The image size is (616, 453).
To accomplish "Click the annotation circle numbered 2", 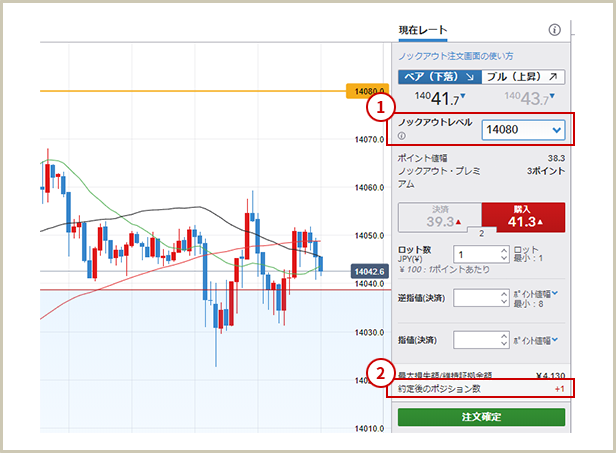I will pyautogui.click(x=378, y=372).
